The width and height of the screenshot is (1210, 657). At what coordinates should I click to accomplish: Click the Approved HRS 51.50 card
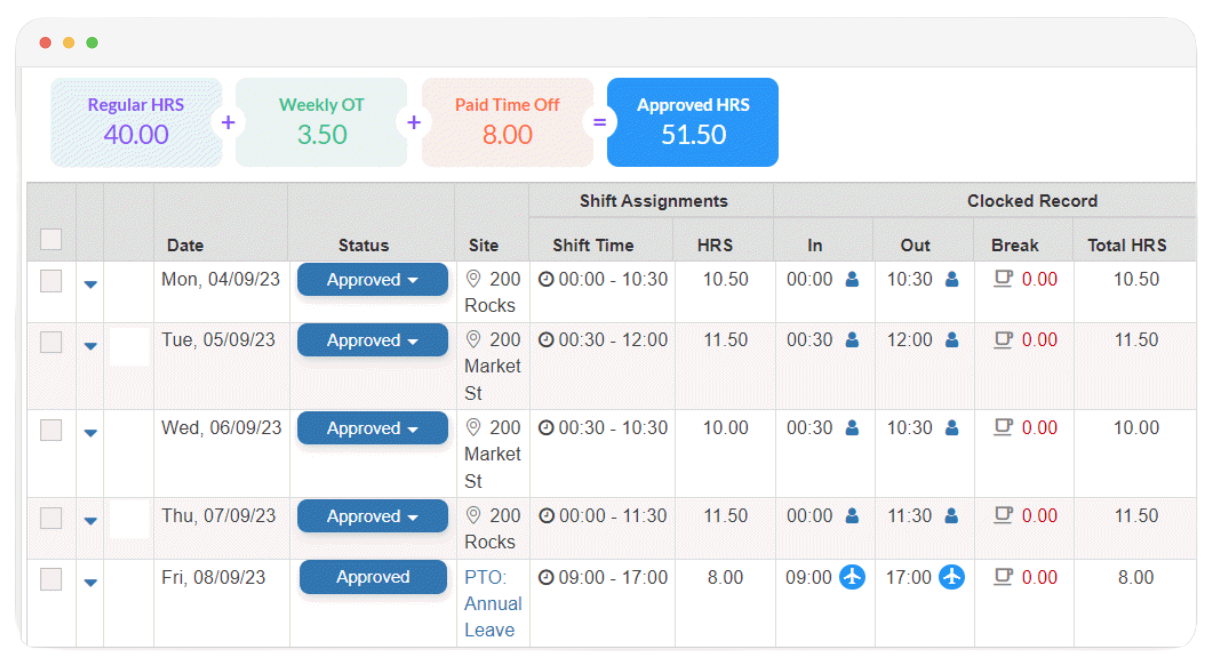[693, 122]
